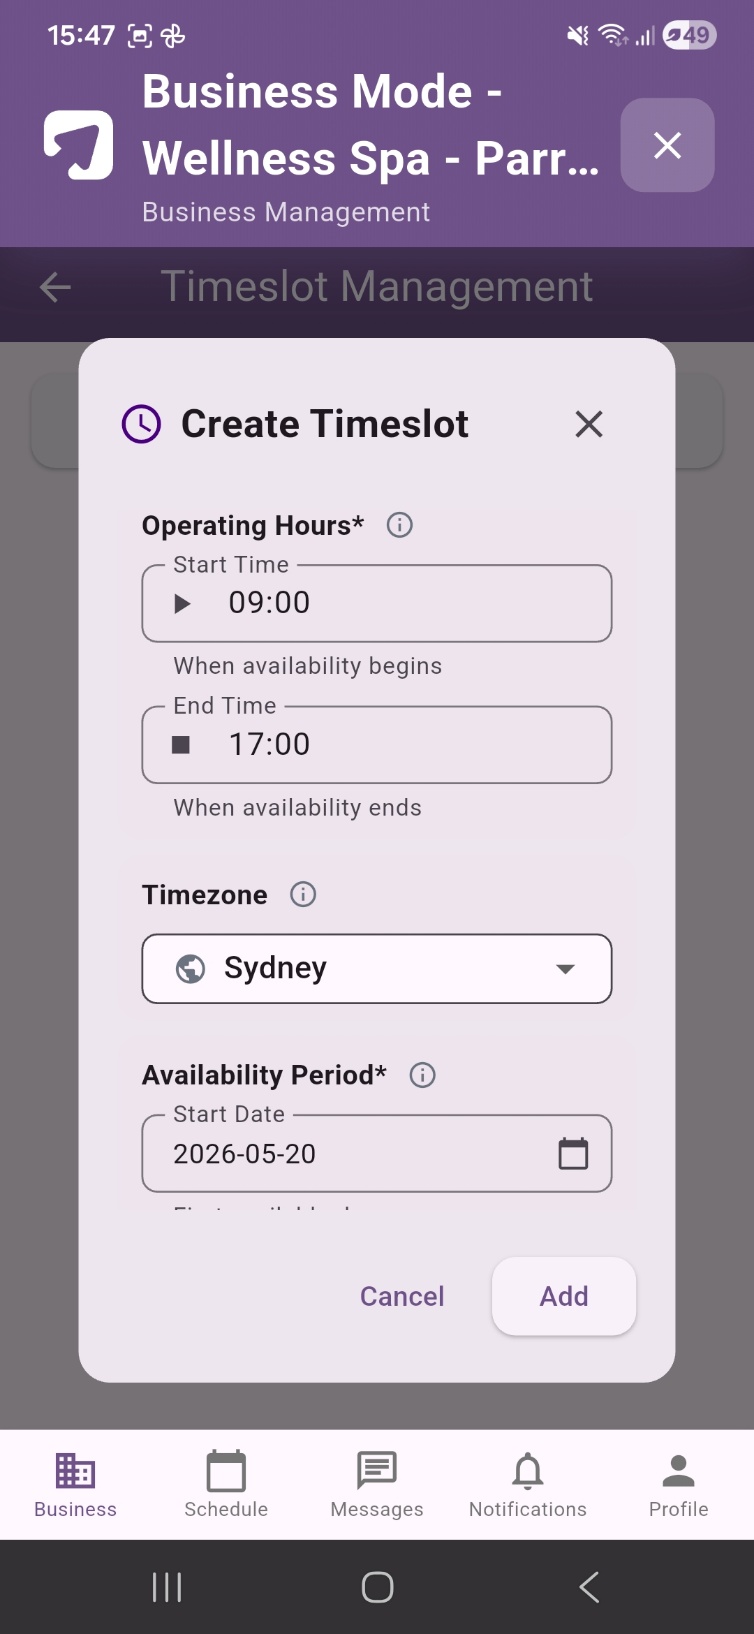Expand the Sydney timezone dropdown
This screenshot has width=754, height=1634.
tap(377, 968)
